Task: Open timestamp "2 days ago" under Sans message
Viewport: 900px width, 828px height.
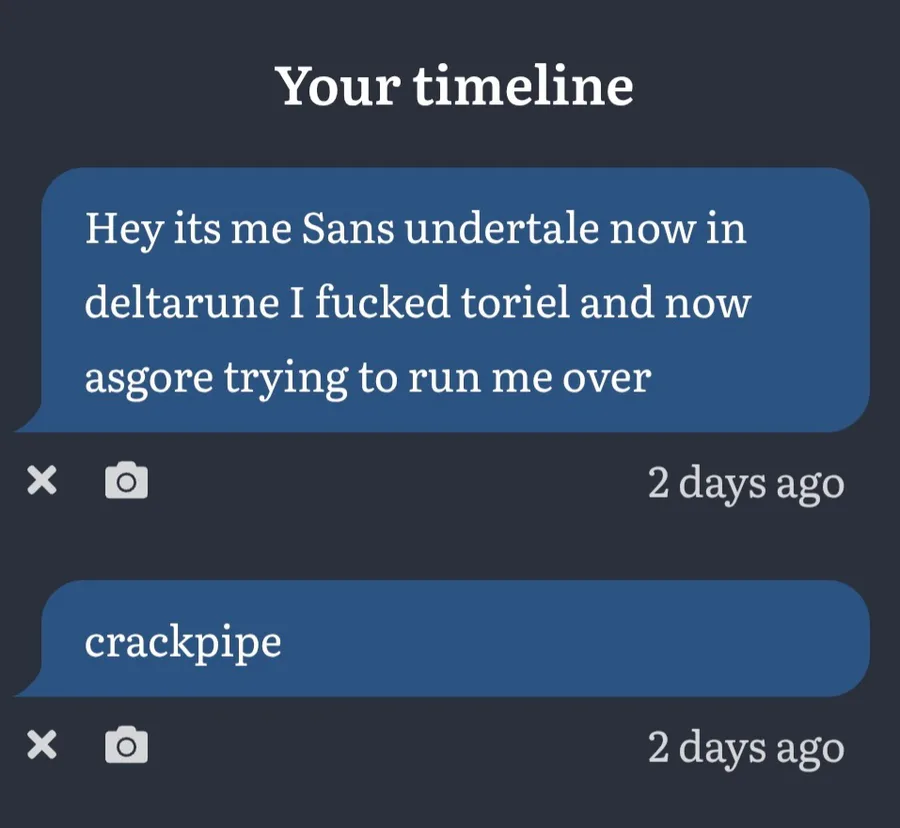Action: pos(745,483)
